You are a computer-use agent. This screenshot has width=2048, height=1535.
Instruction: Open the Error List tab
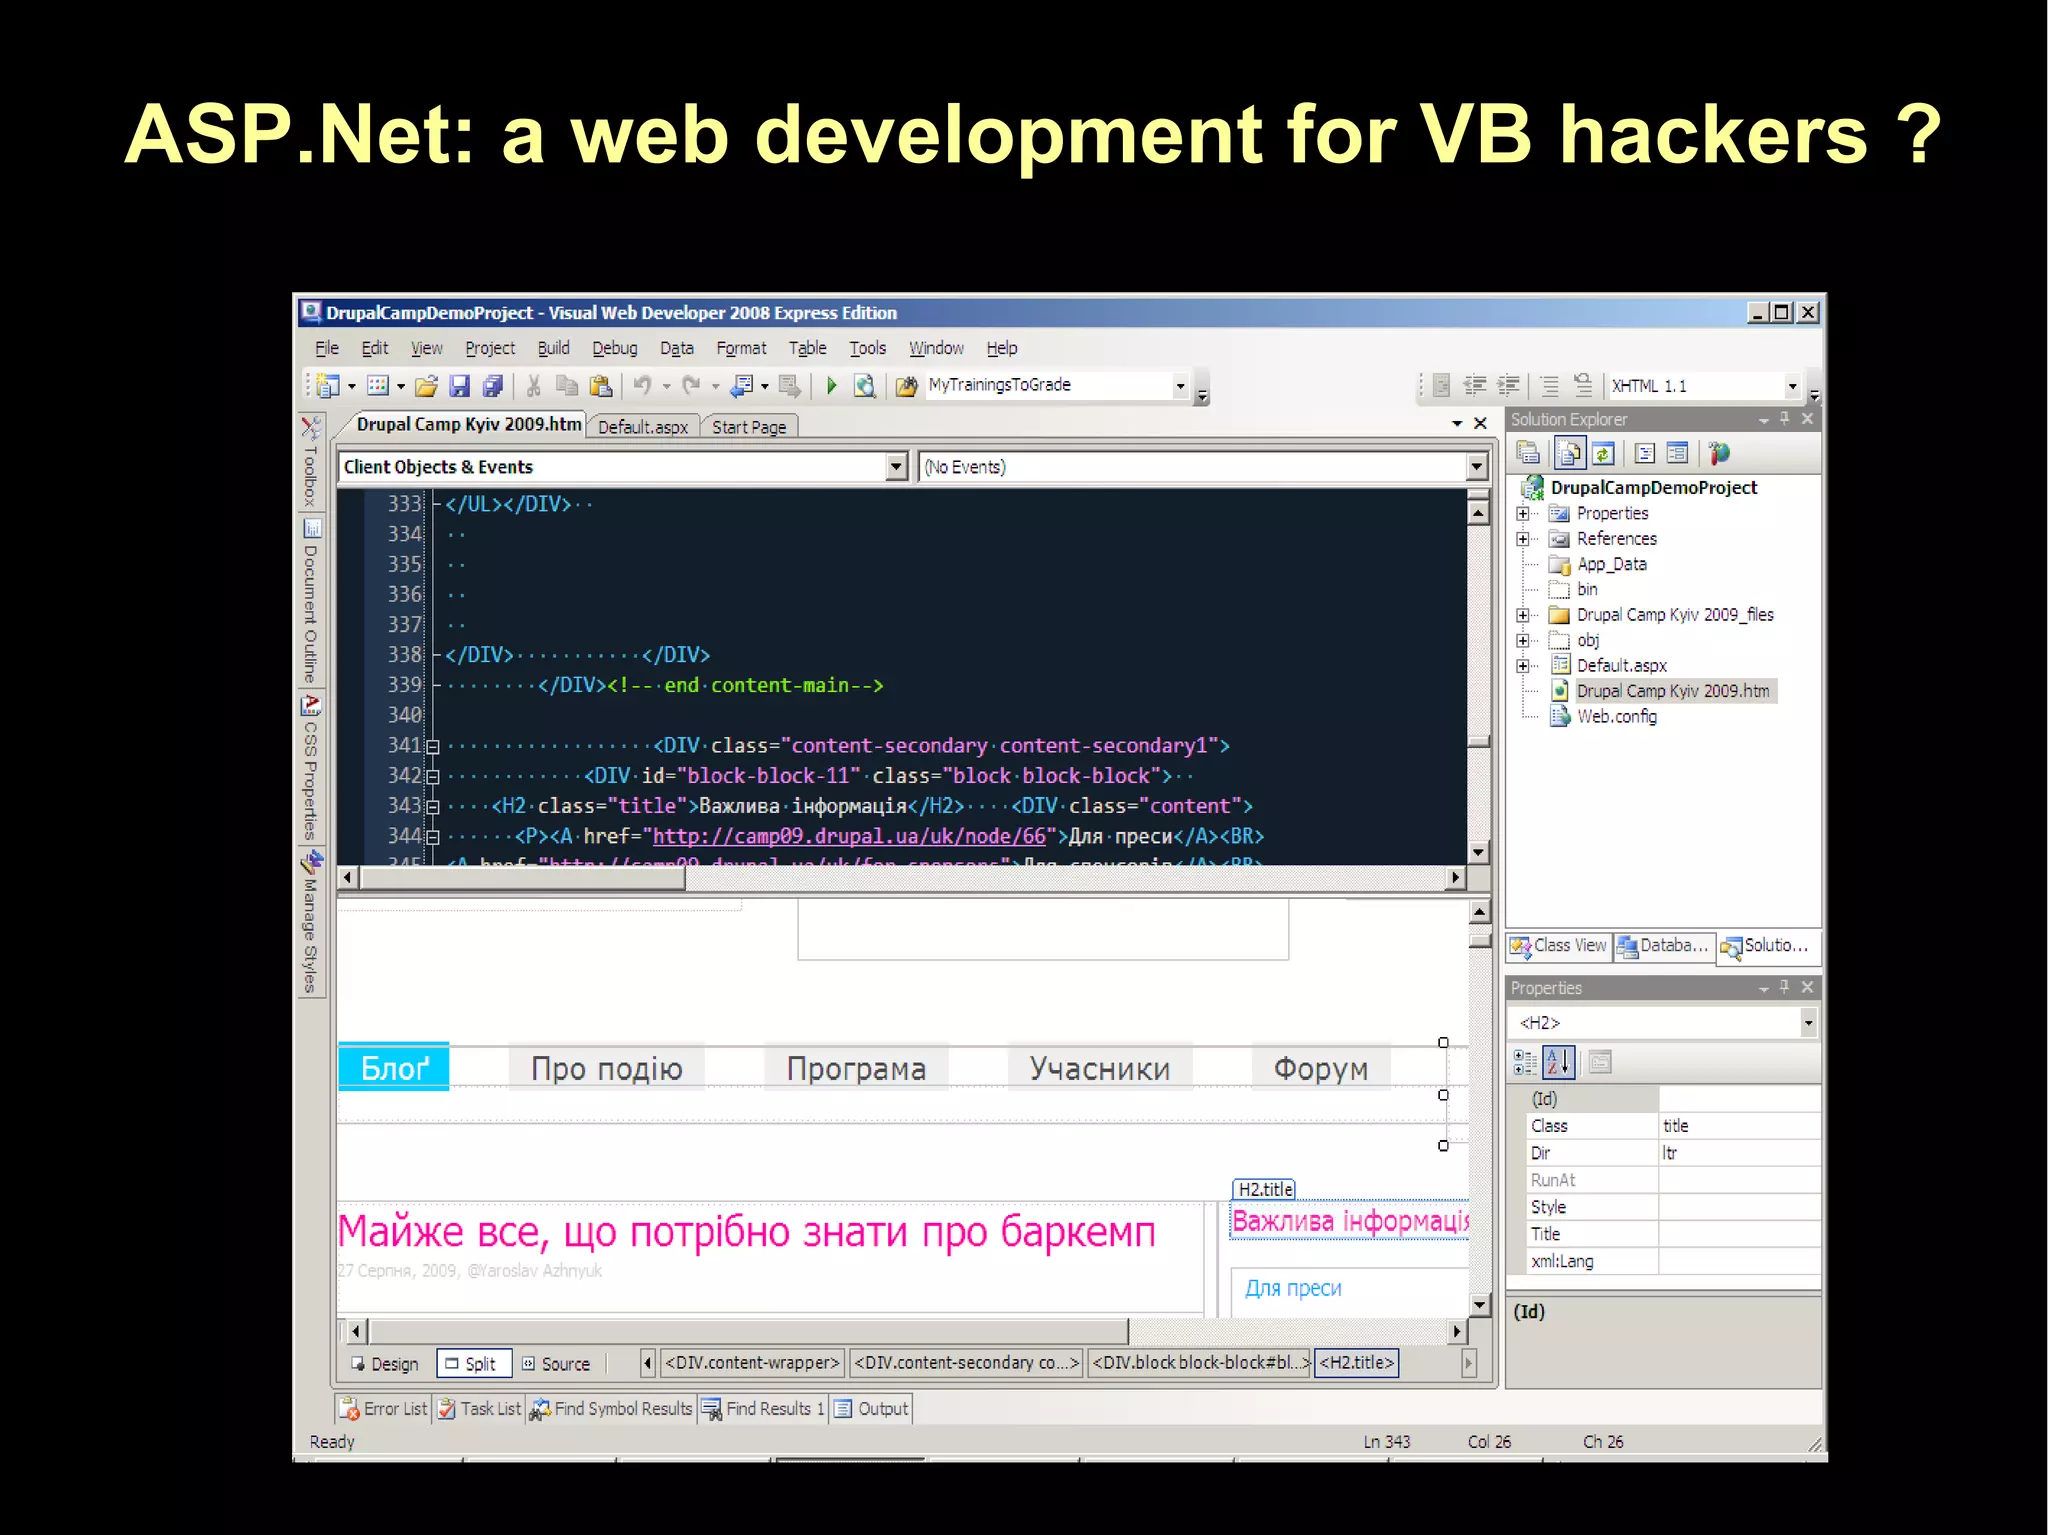384,1409
